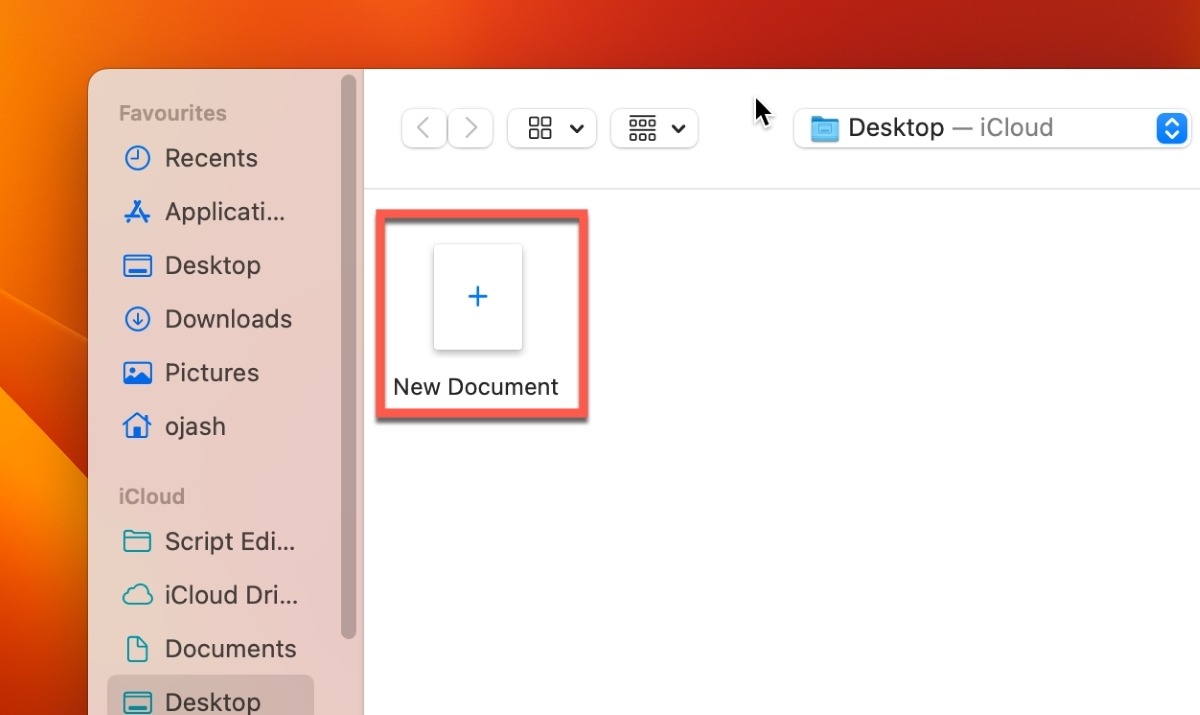Switch to grid view layout
1200x715 pixels.
click(x=539, y=128)
